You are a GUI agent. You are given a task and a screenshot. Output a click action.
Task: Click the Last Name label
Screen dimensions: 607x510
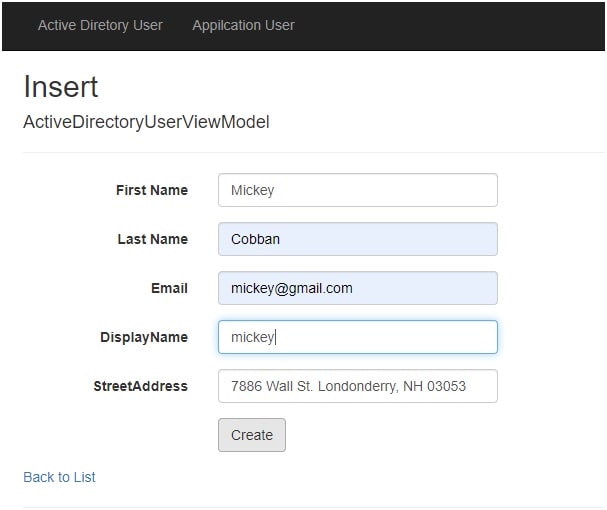tap(153, 239)
